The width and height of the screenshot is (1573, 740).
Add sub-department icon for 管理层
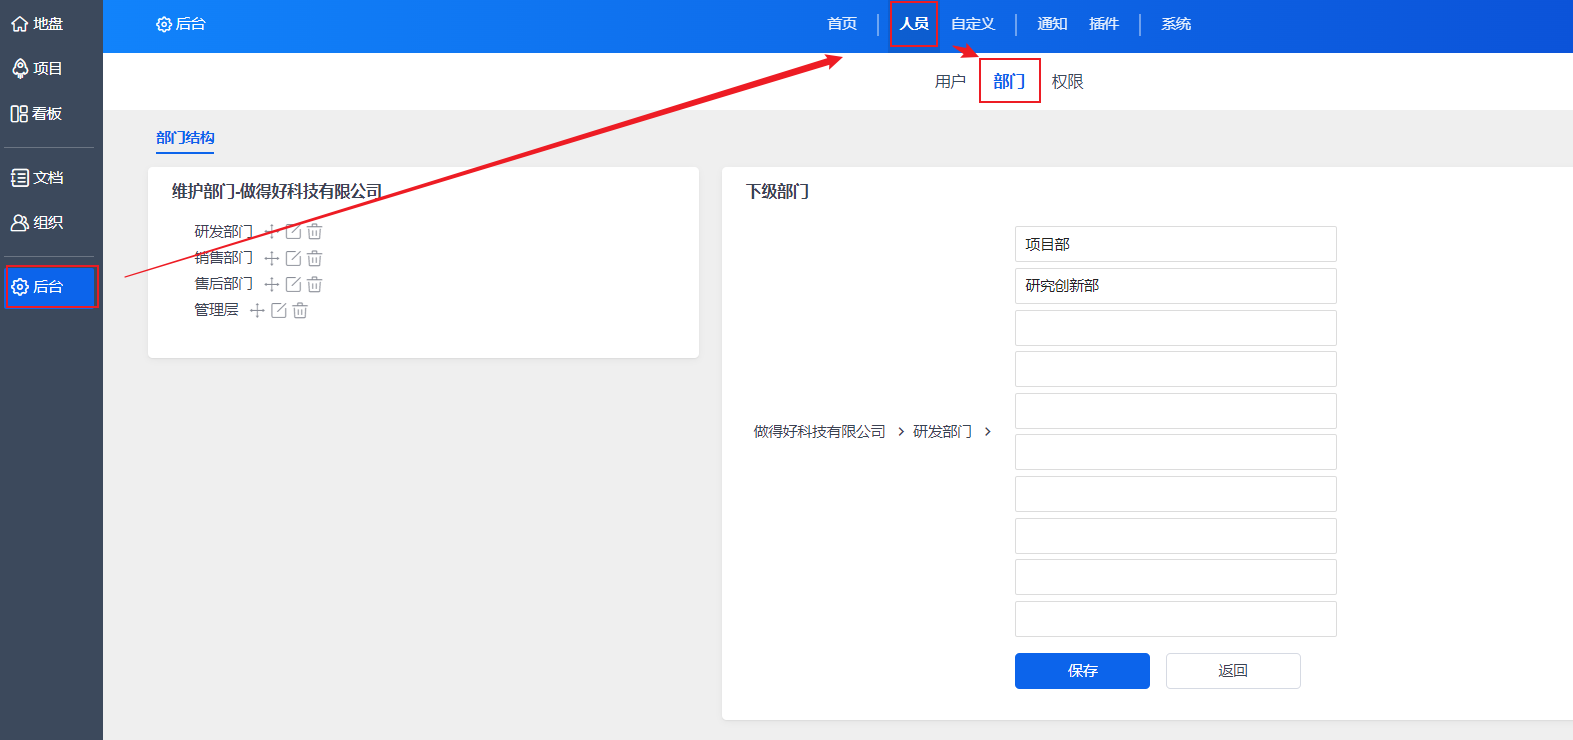[x=257, y=310]
